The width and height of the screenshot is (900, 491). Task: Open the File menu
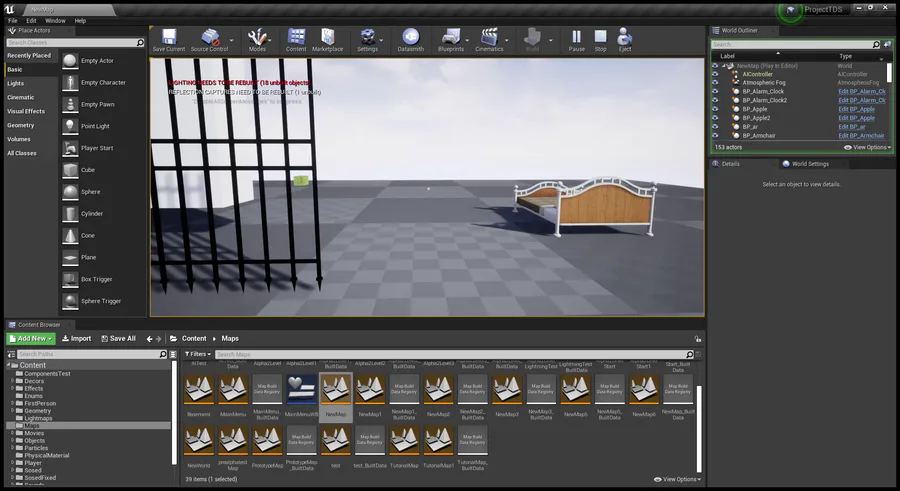click(13, 21)
